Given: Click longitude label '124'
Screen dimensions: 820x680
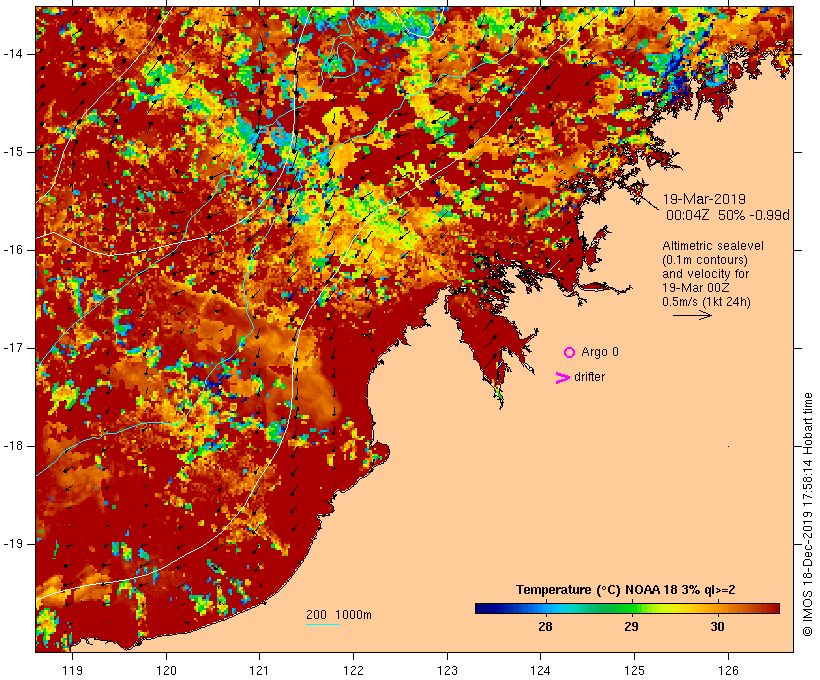Looking at the screenshot, I should [540, 670].
